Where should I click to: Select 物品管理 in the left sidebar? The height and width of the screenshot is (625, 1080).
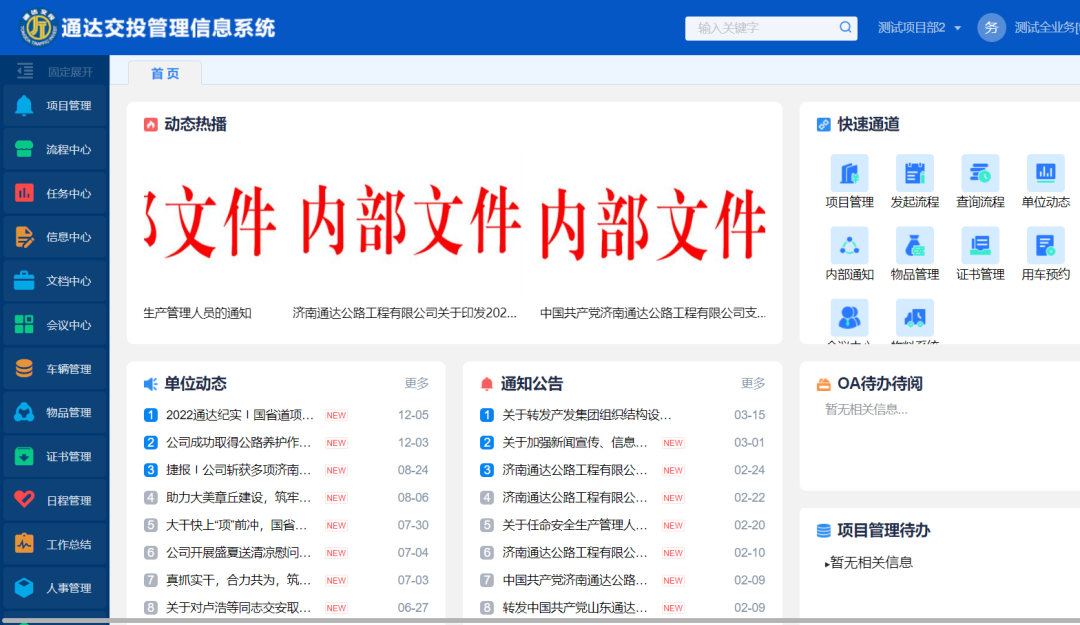coord(54,413)
